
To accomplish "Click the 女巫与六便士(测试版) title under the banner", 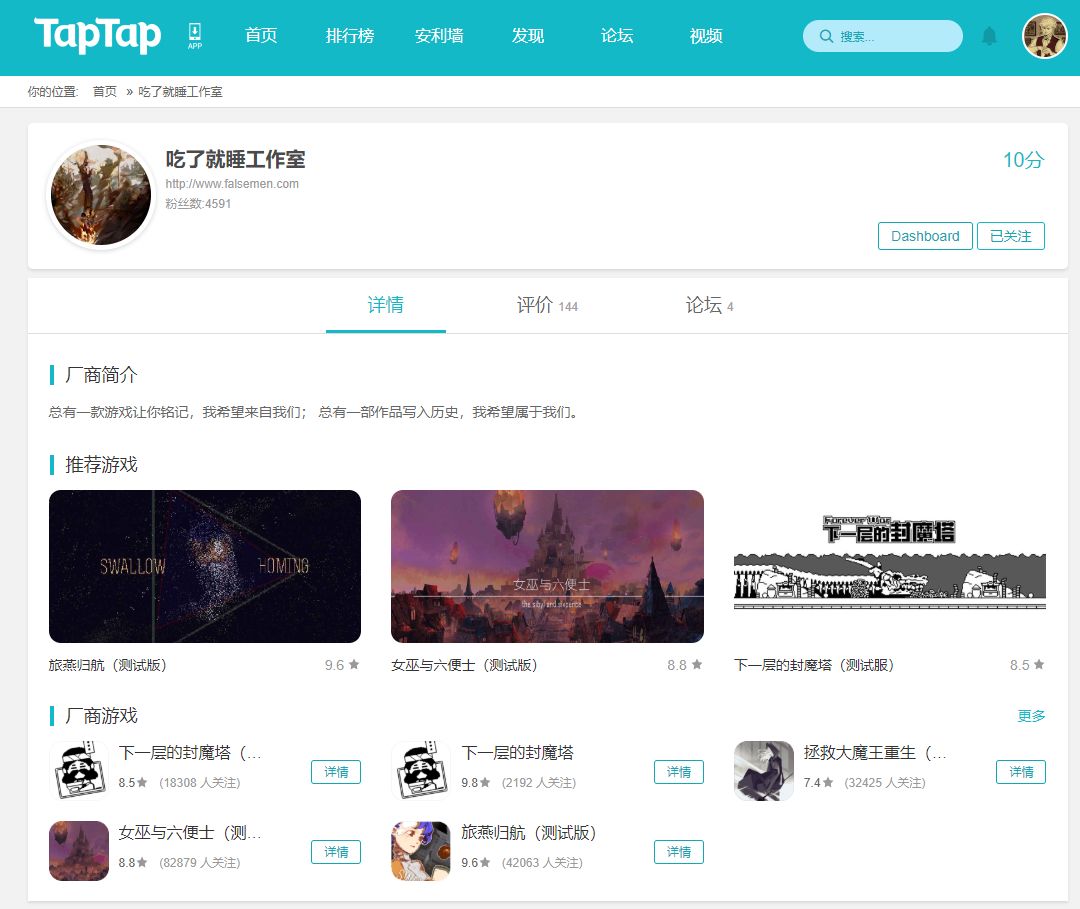I will coord(464,665).
